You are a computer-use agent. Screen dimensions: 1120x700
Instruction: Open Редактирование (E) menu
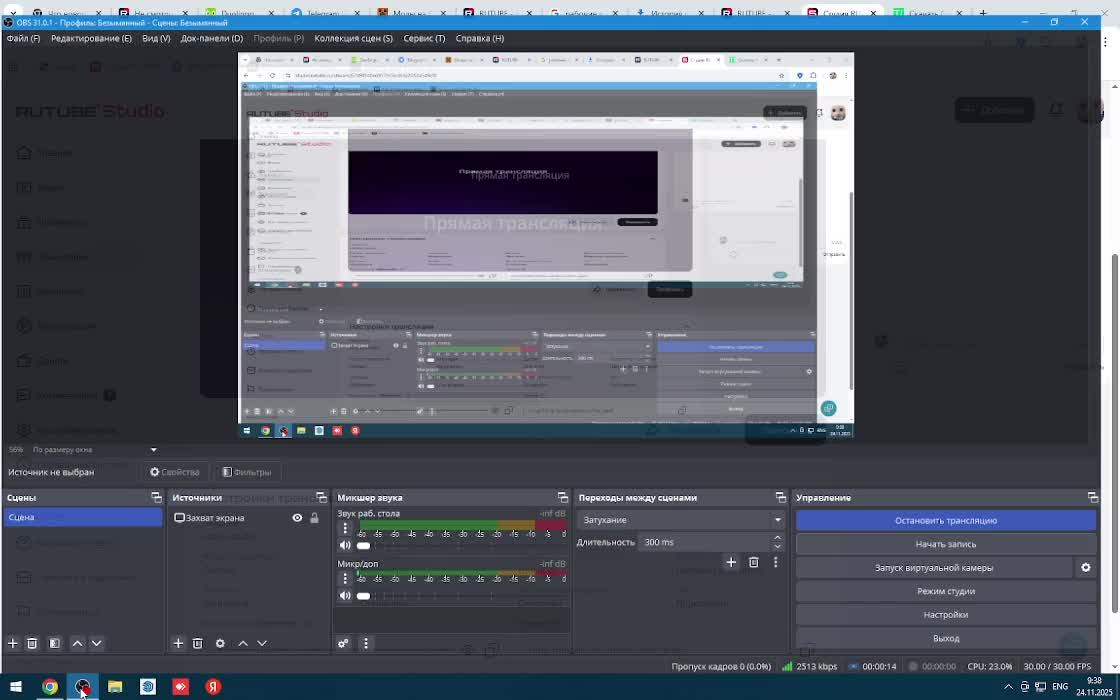(91, 39)
